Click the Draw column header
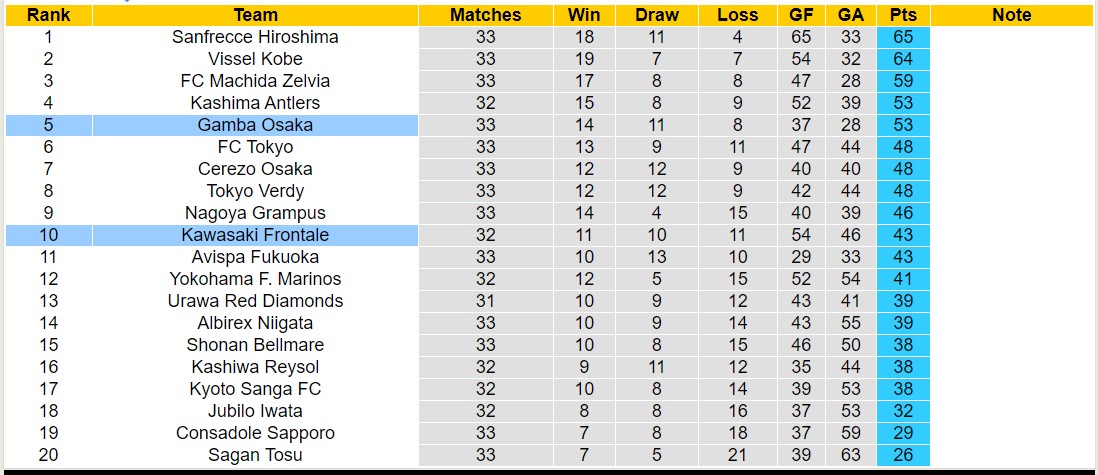Image resolution: width=1098 pixels, height=475 pixels. pyautogui.click(x=657, y=15)
